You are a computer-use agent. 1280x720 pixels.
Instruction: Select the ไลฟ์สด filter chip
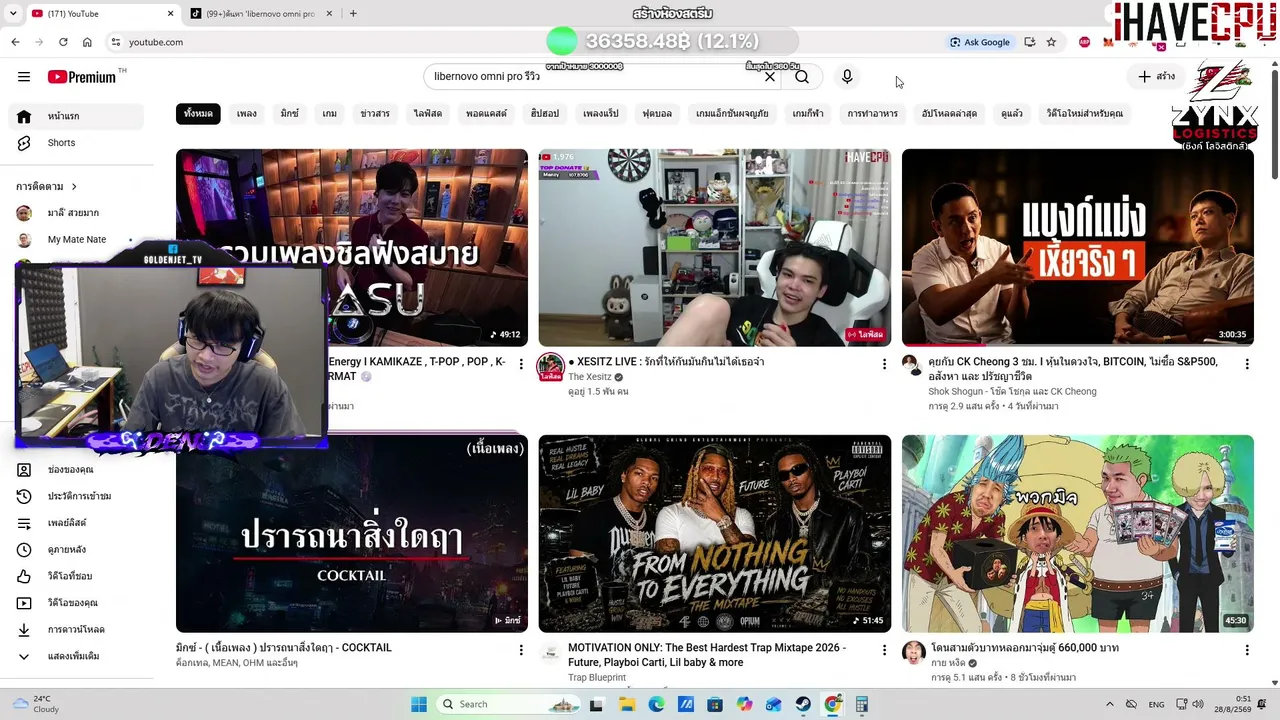pyautogui.click(x=428, y=114)
